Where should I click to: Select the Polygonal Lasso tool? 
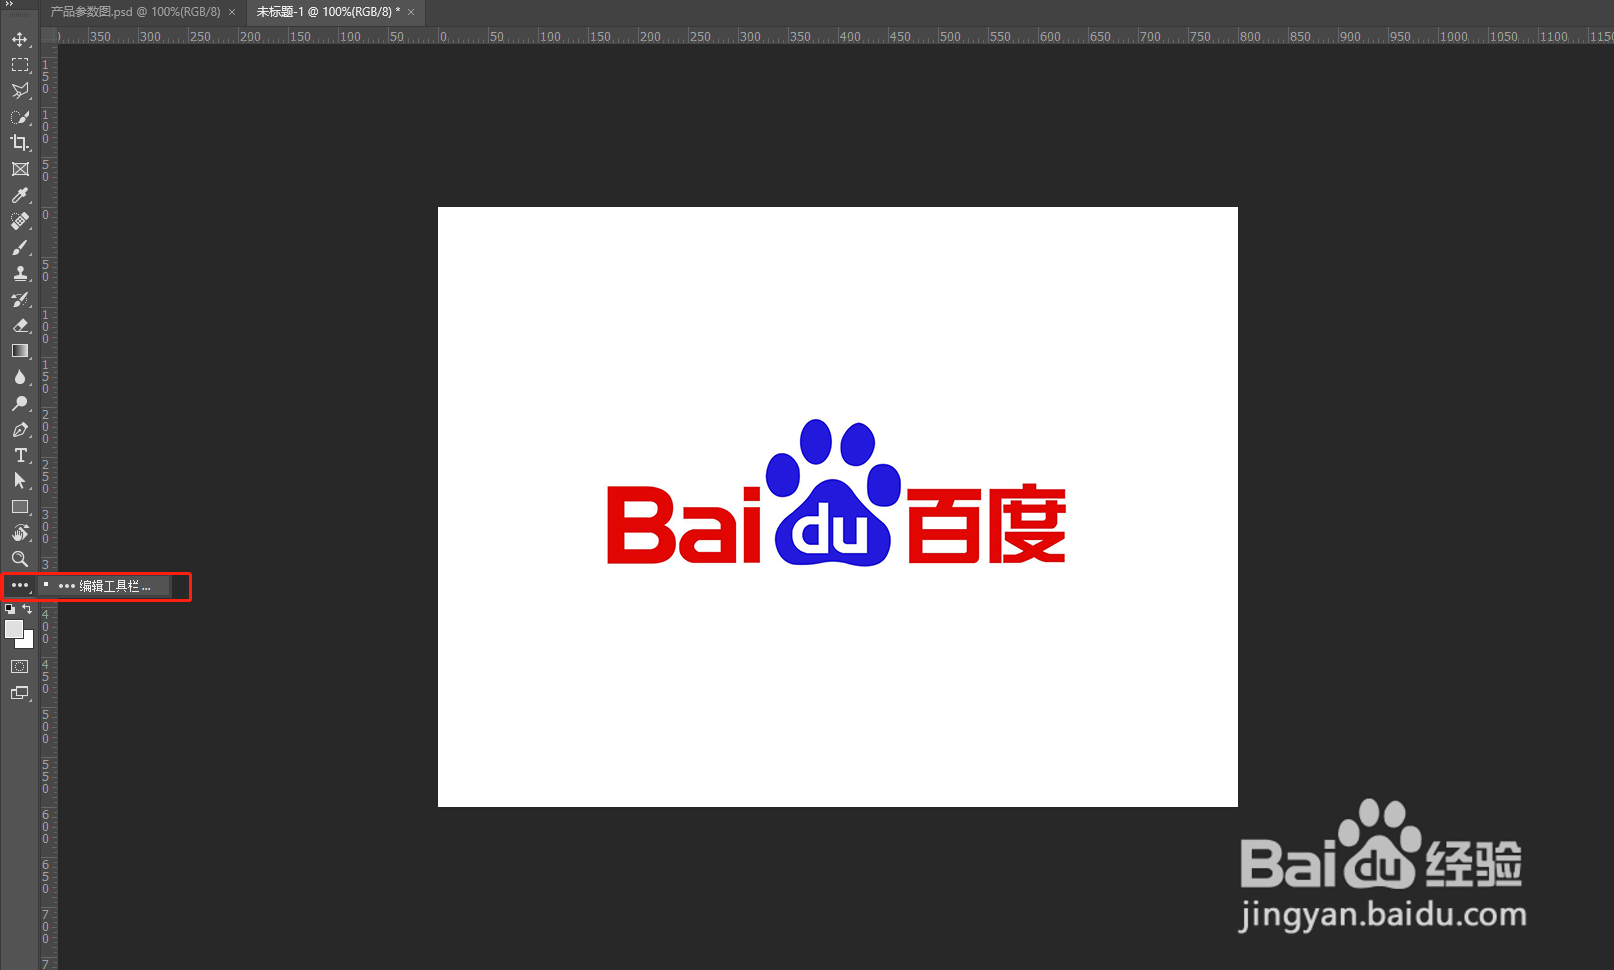click(19, 91)
